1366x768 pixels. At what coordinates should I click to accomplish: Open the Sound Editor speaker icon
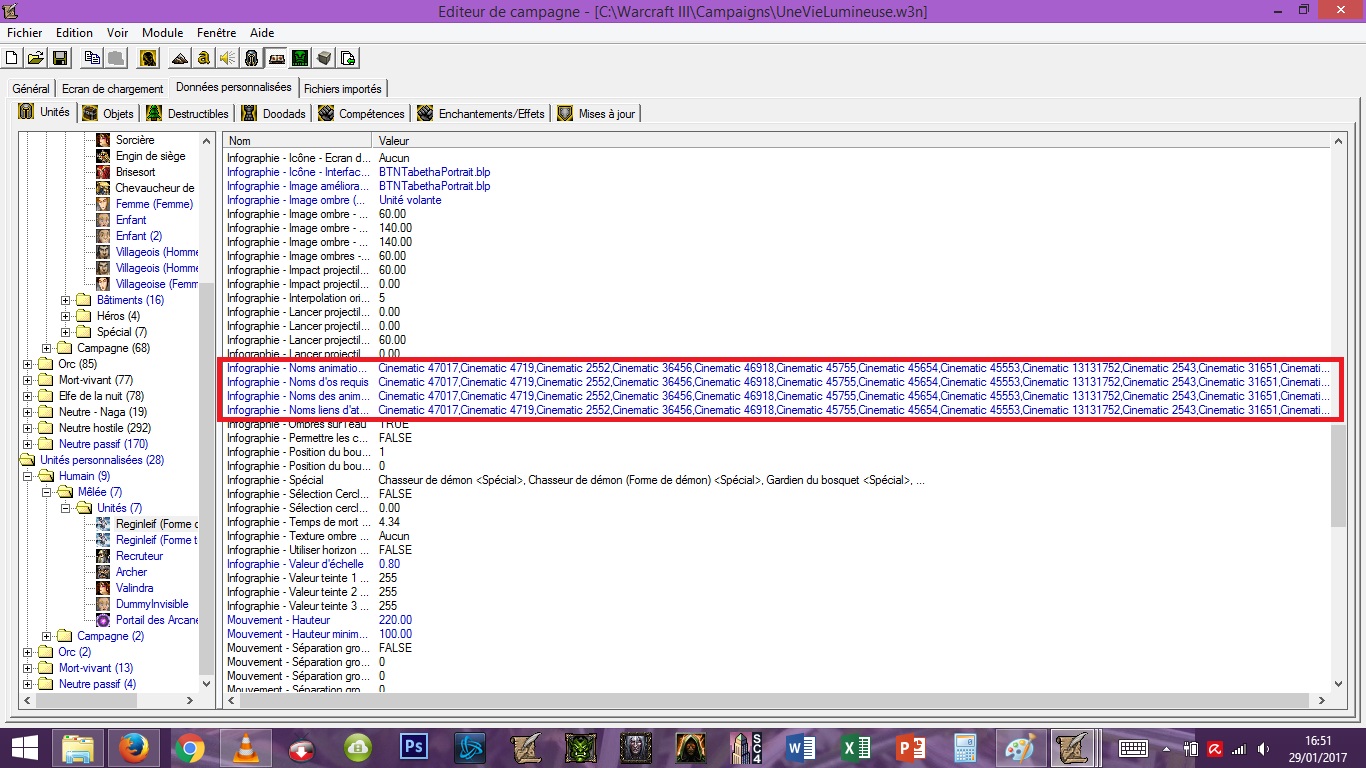(228, 58)
